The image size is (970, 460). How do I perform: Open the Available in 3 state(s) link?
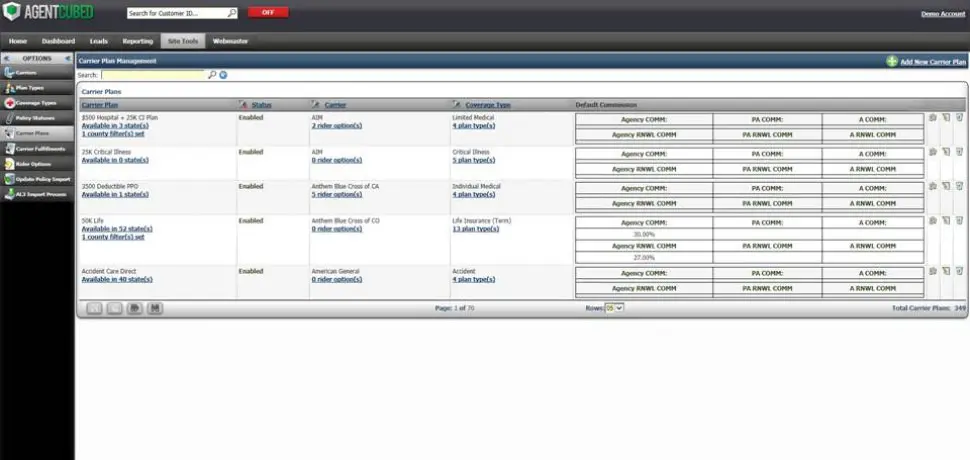[x=115, y=126]
